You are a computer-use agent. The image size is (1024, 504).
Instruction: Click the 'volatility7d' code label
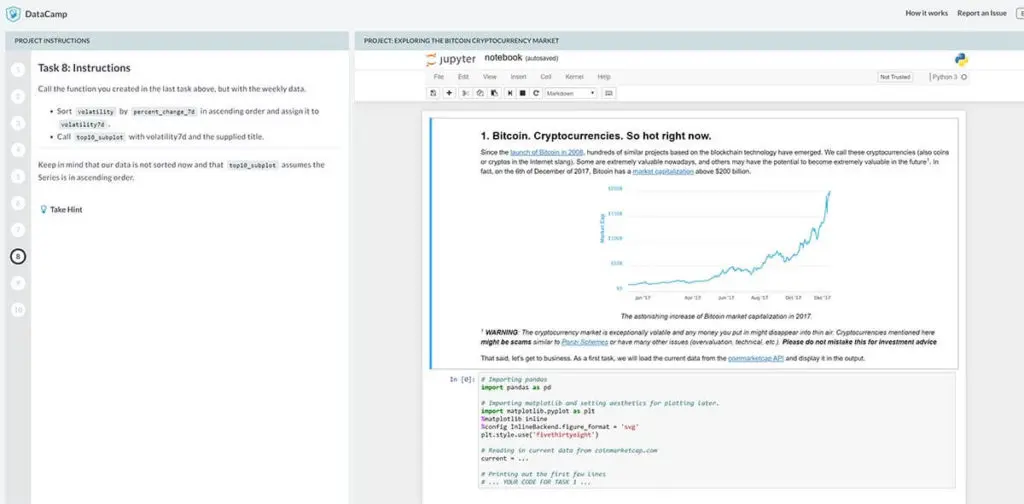pyautogui.click(x=82, y=124)
